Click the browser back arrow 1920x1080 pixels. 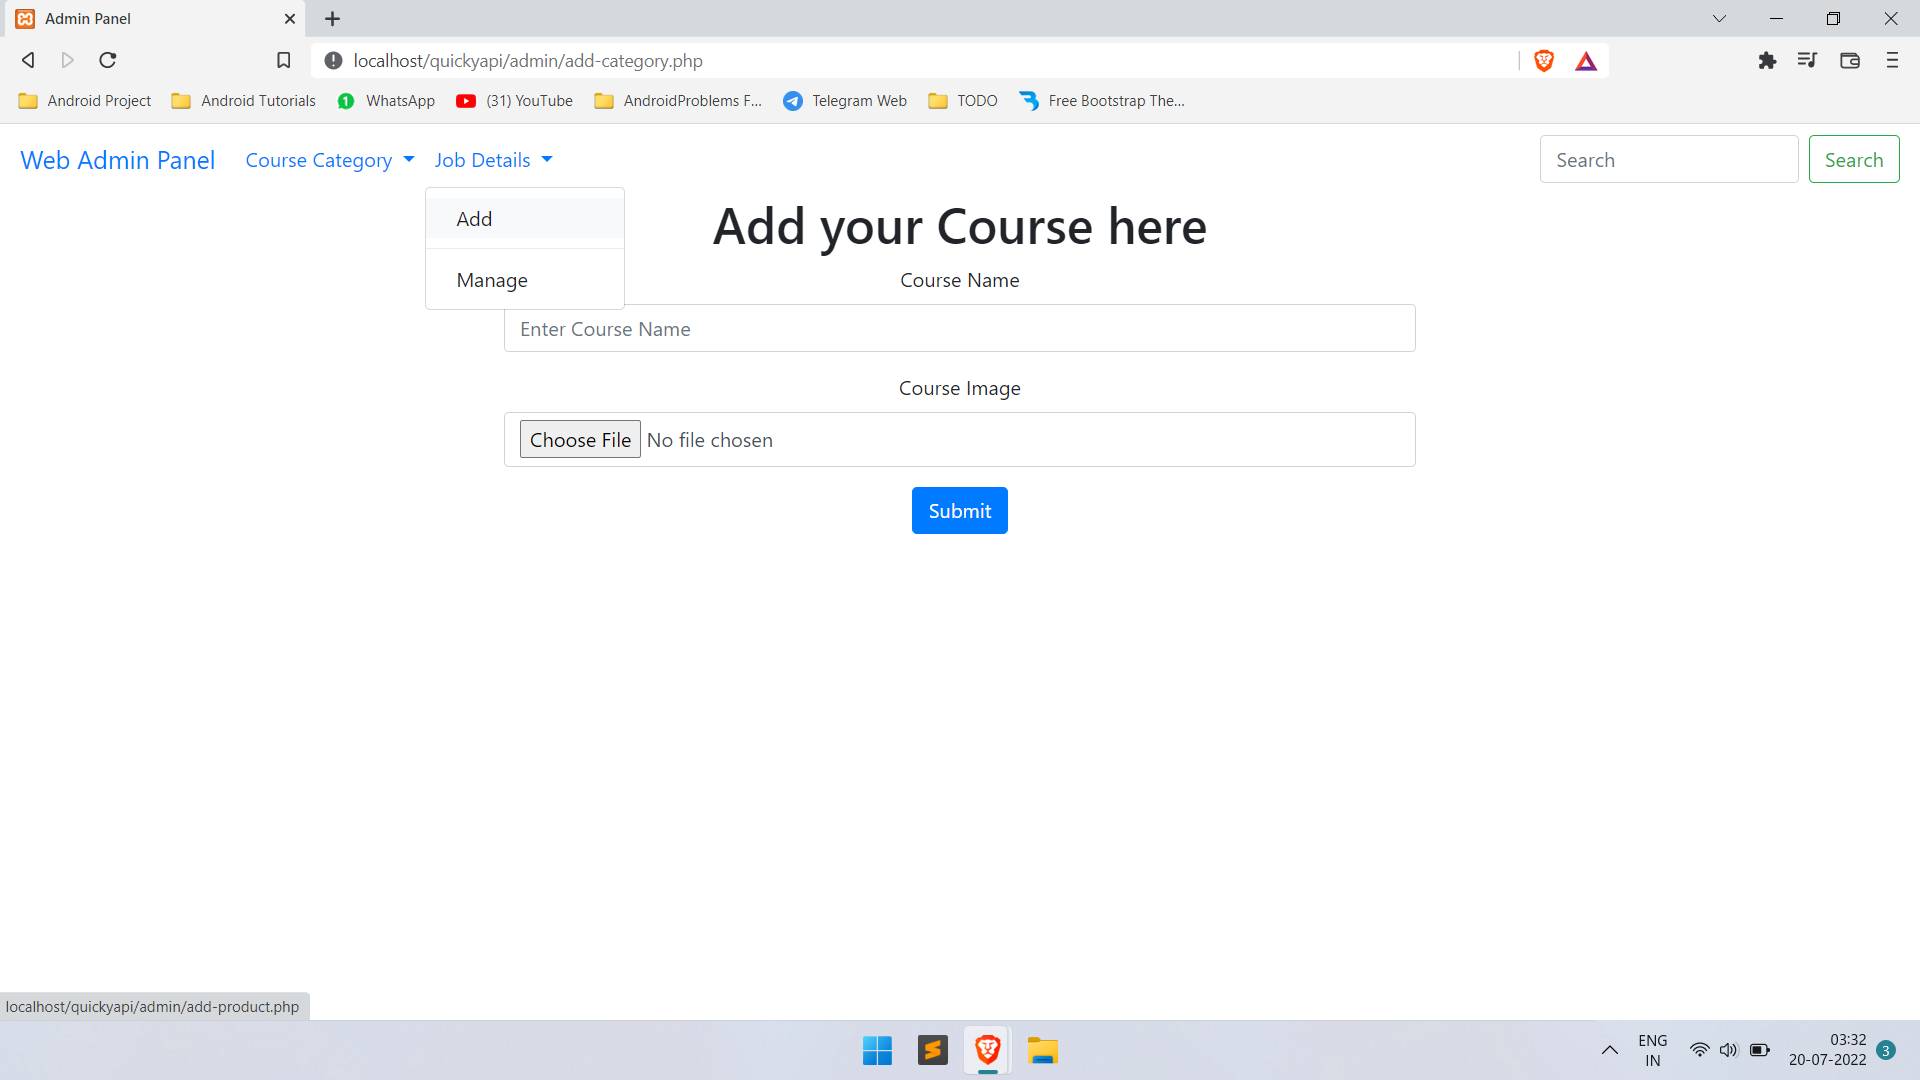pos(28,60)
